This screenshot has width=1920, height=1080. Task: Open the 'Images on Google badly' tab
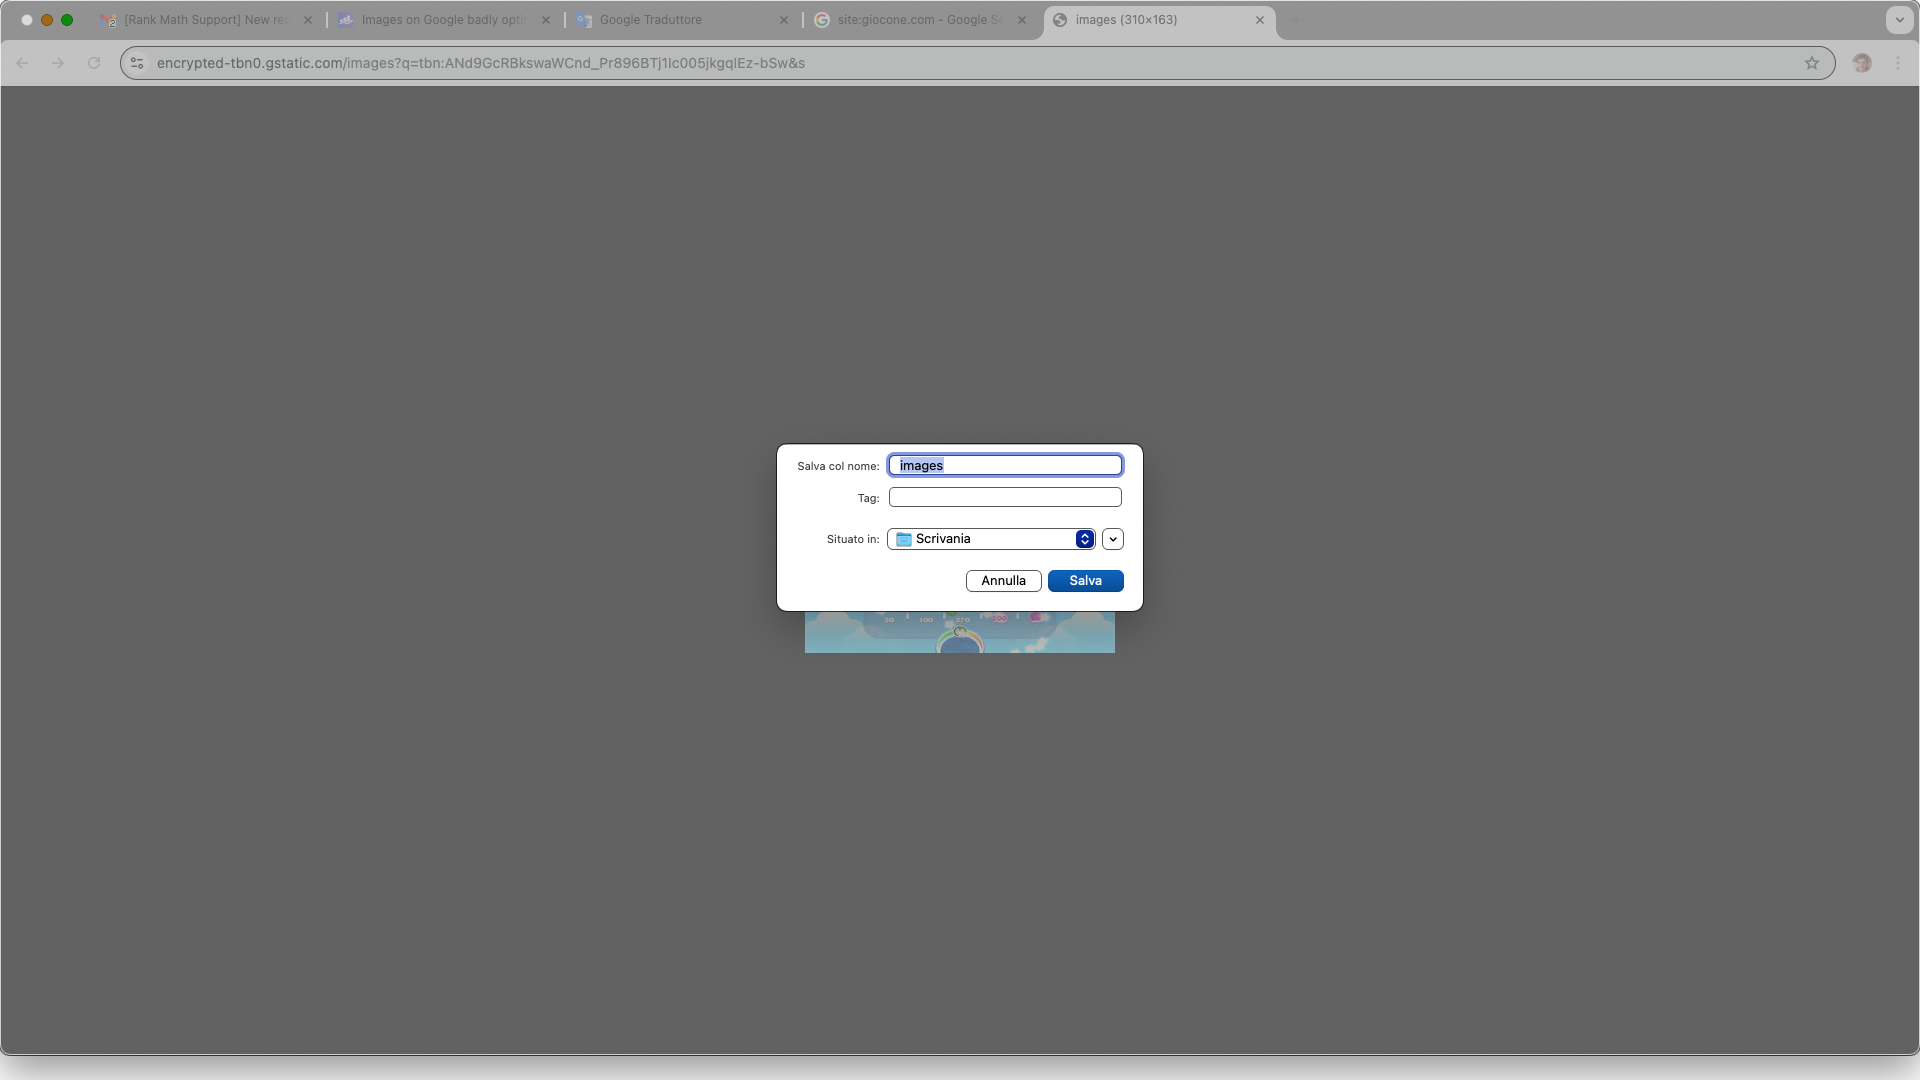(x=444, y=20)
